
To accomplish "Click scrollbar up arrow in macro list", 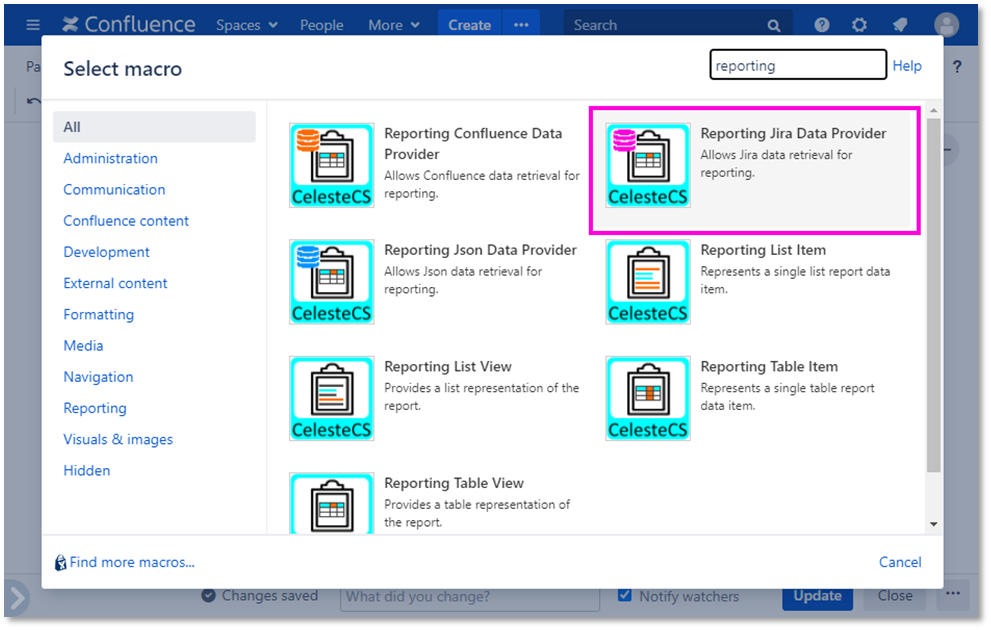I will click(933, 110).
